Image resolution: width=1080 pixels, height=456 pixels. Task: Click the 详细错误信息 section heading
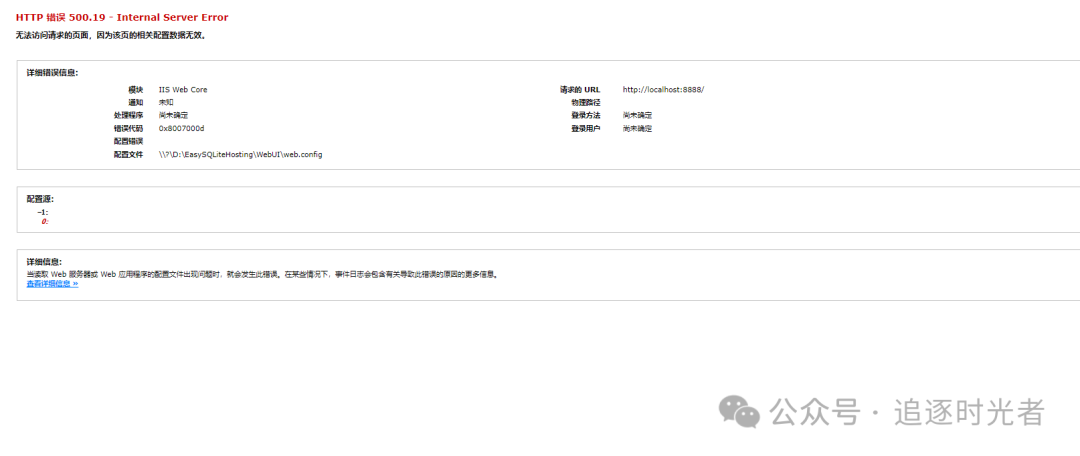[x=52, y=72]
